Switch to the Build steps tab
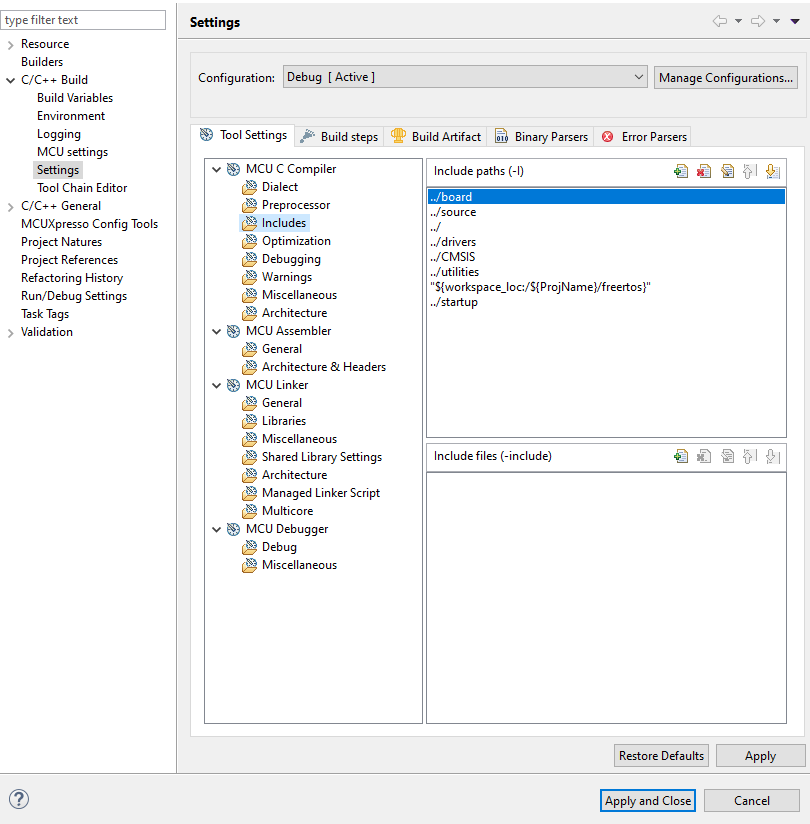 339,137
